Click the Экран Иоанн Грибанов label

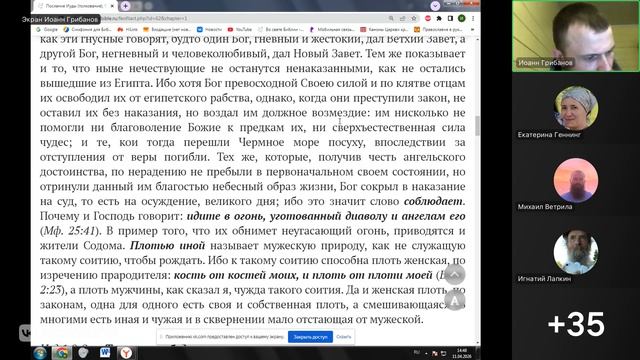pos(60,19)
